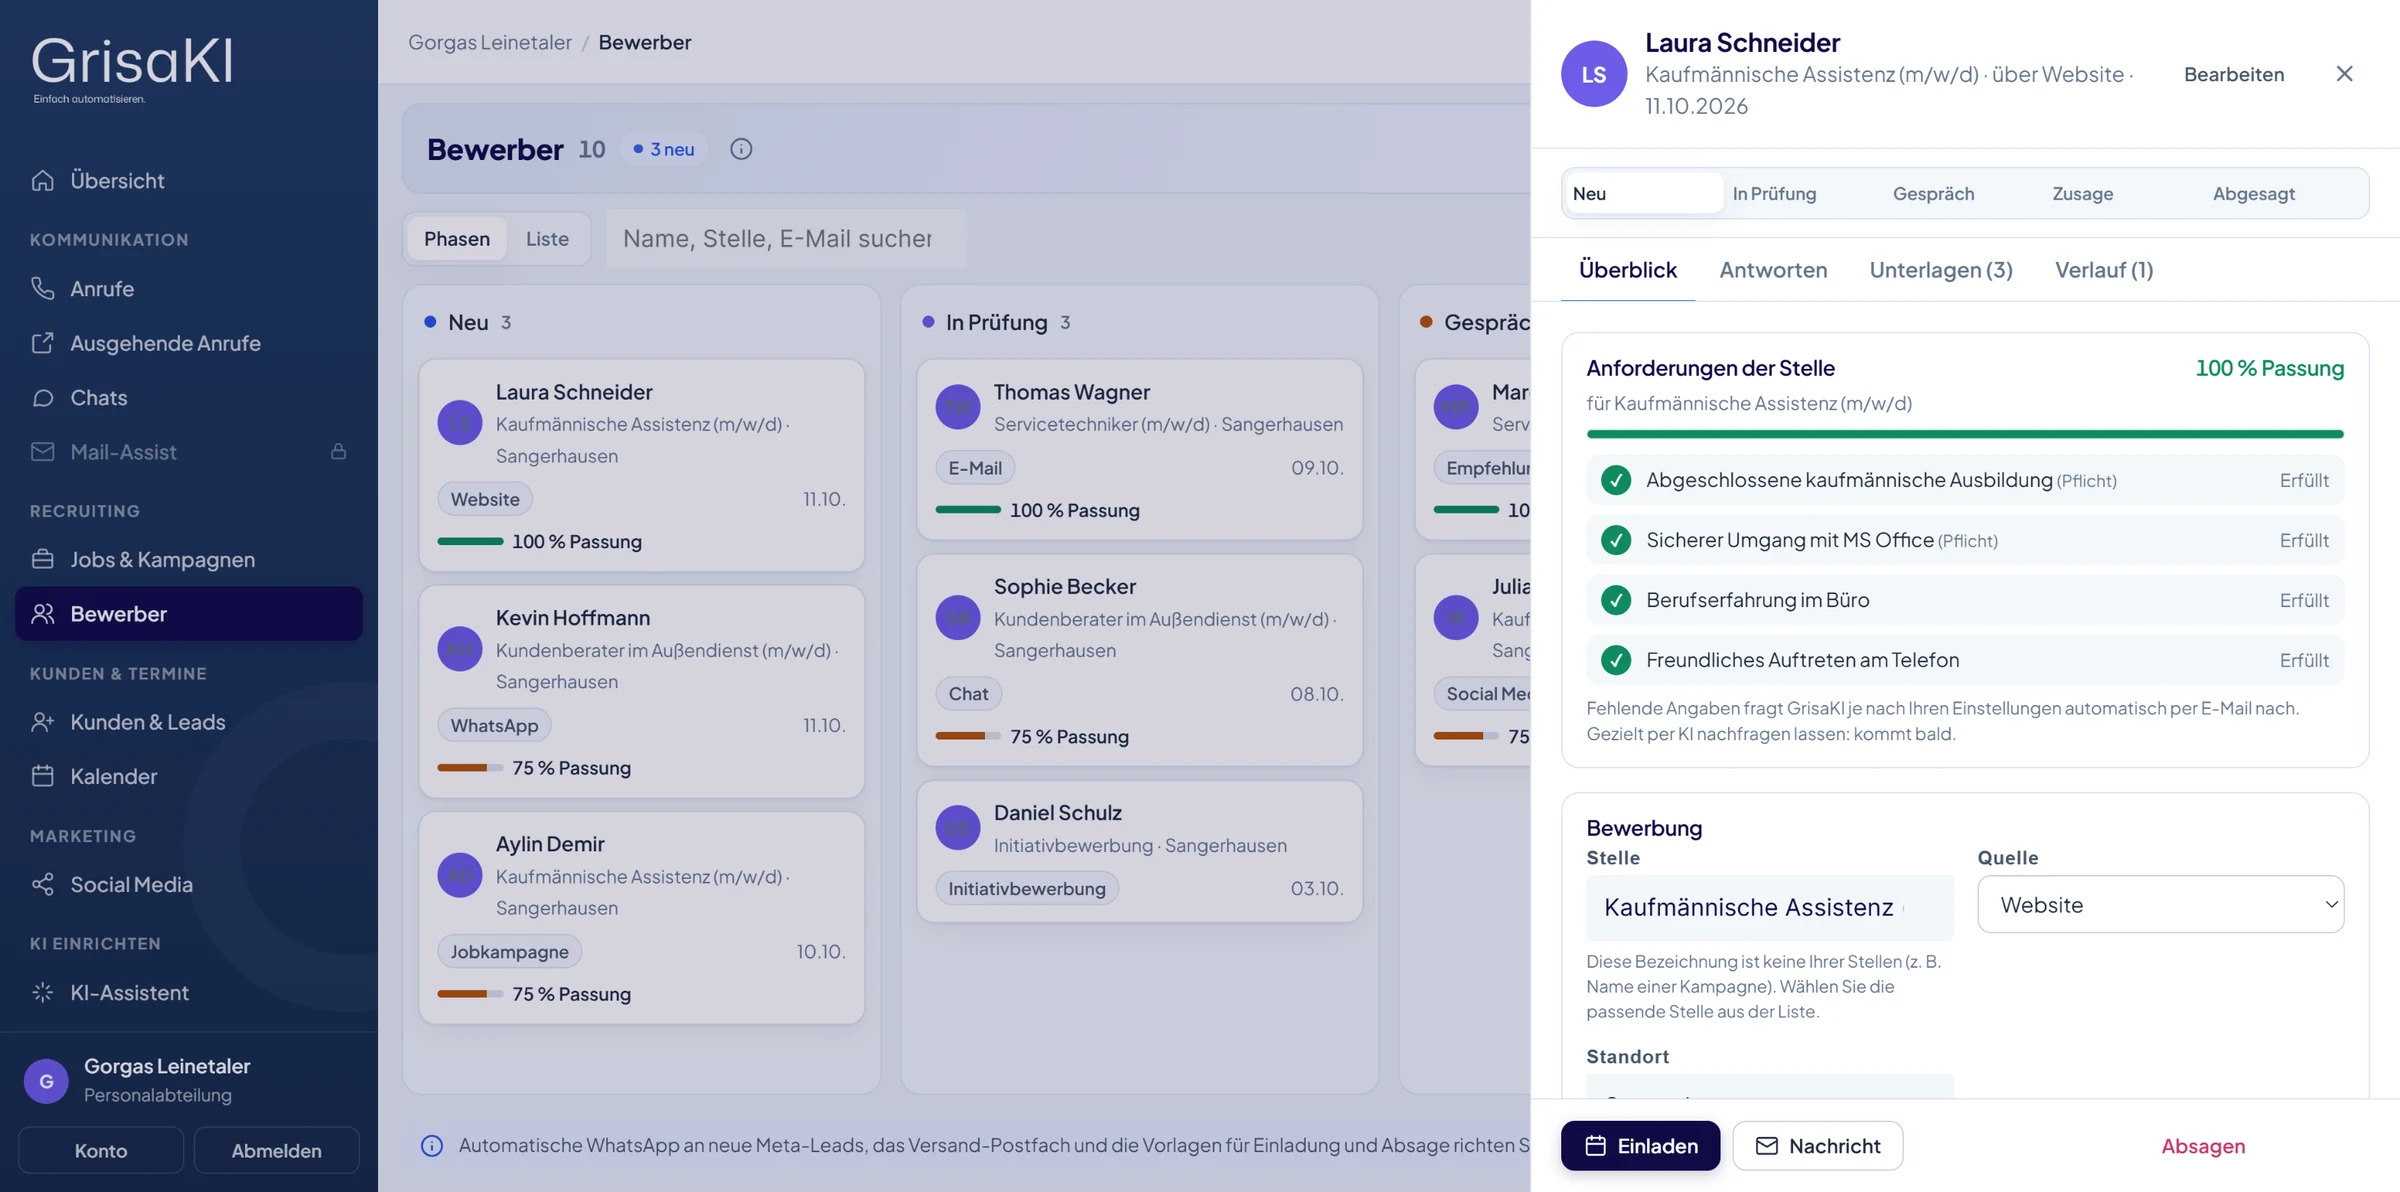Click Absagen to reject the applicant
Viewport: 2400px width, 1192px height.
pyautogui.click(x=2203, y=1146)
